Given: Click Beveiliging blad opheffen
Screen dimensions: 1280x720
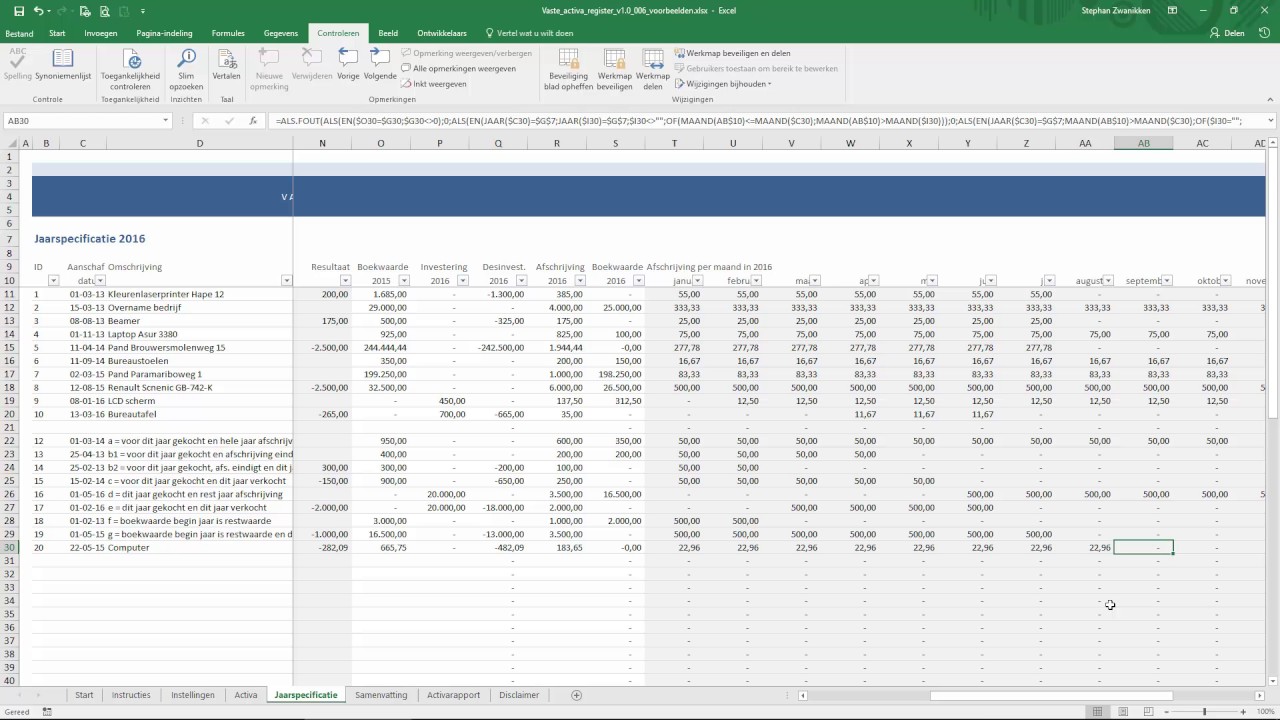Looking at the screenshot, I should coord(567,69).
